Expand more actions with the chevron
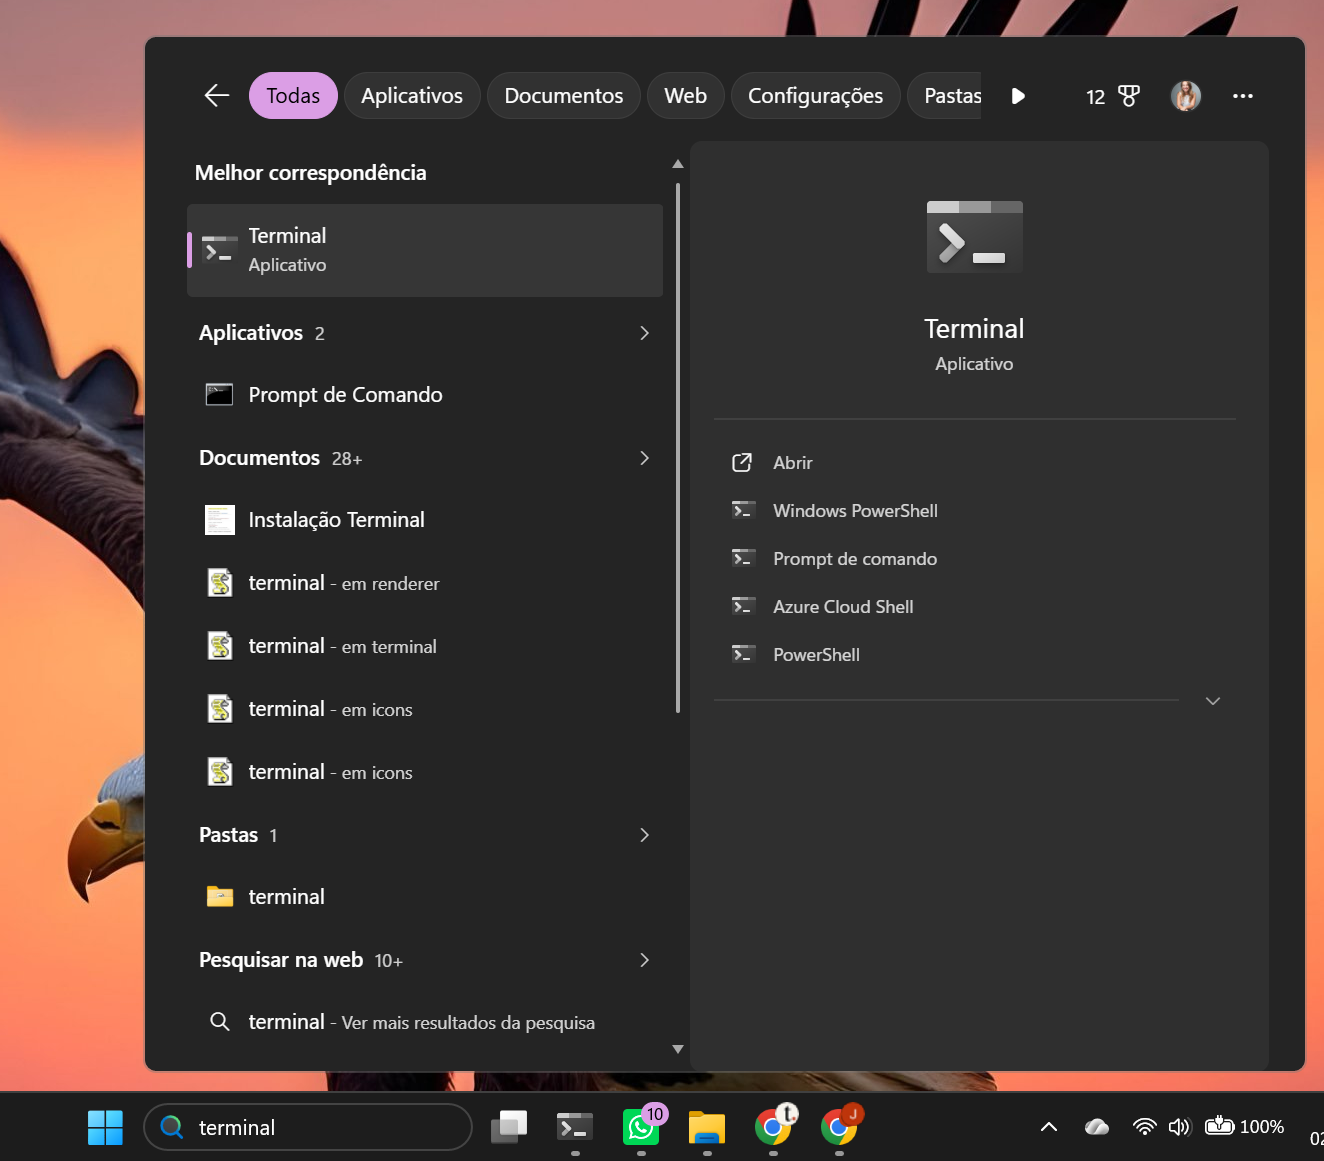This screenshot has height=1161, width=1324. 1213,701
